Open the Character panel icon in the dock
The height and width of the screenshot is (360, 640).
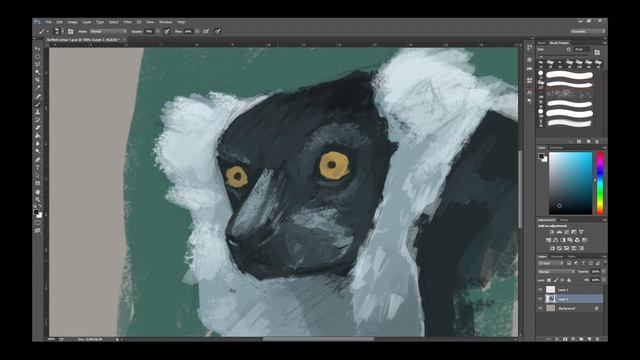tap(529, 93)
